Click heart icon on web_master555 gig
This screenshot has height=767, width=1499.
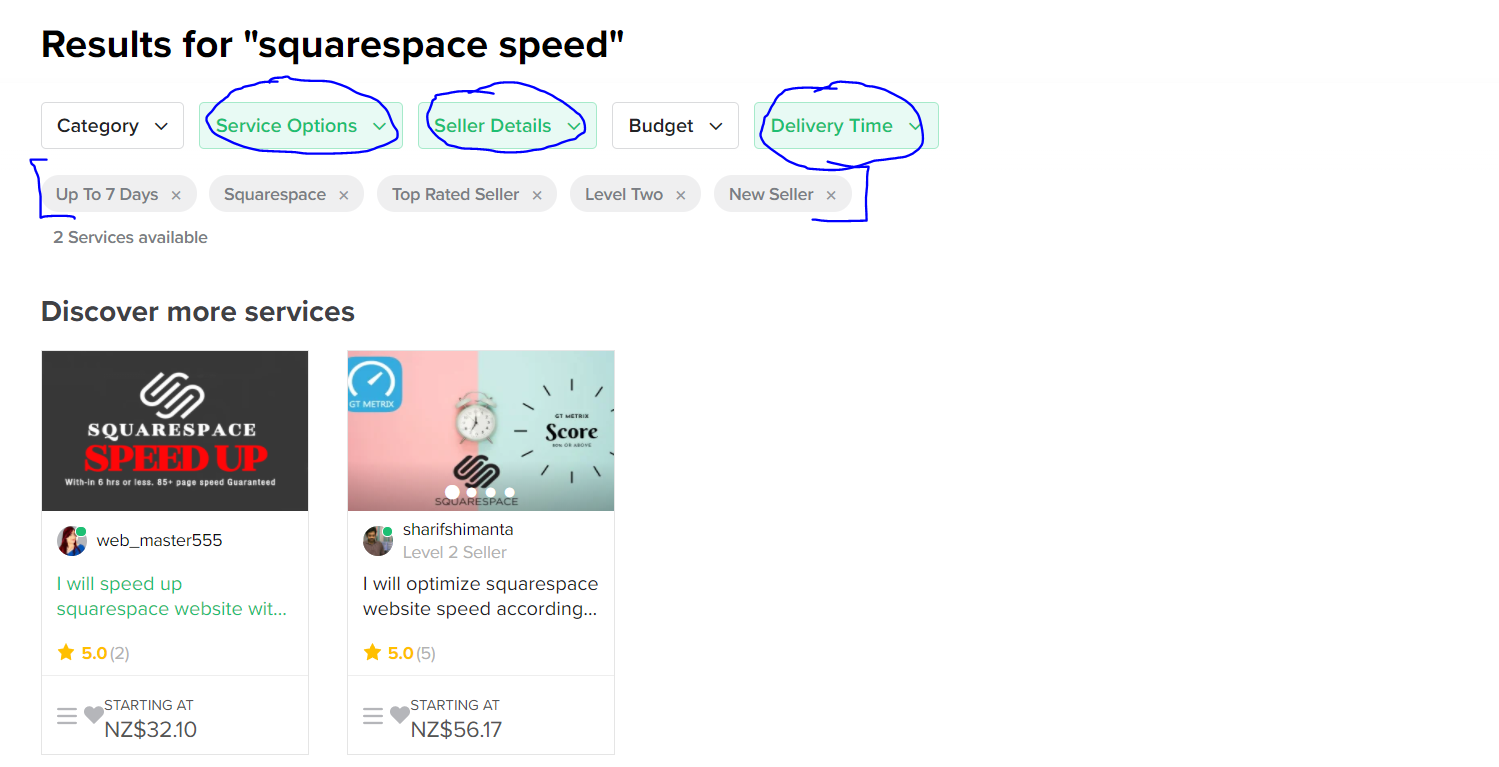[x=93, y=716]
